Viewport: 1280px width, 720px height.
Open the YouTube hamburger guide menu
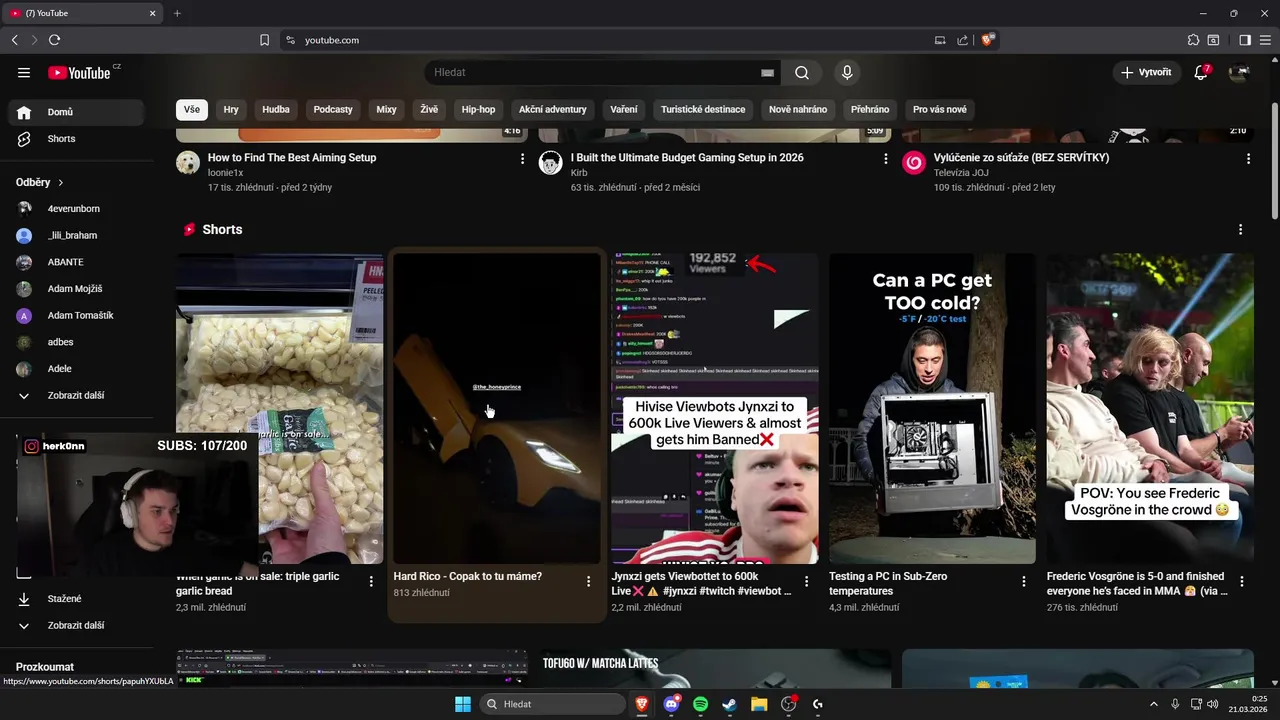click(x=24, y=72)
